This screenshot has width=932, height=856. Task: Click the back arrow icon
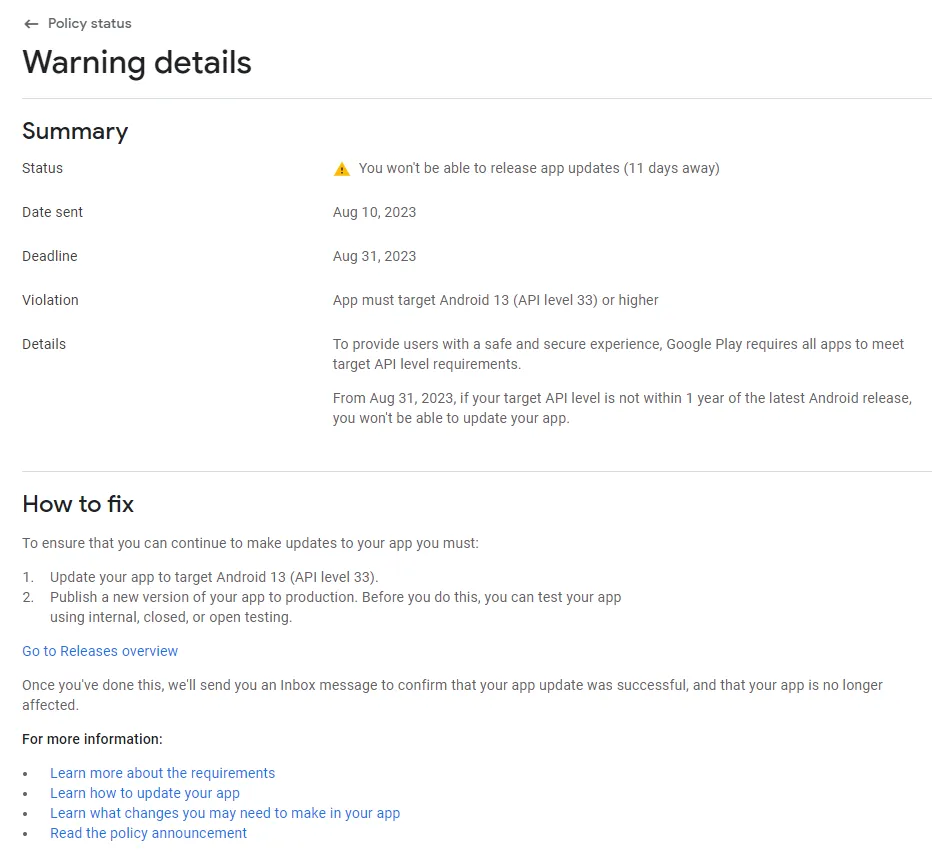(x=31, y=24)
